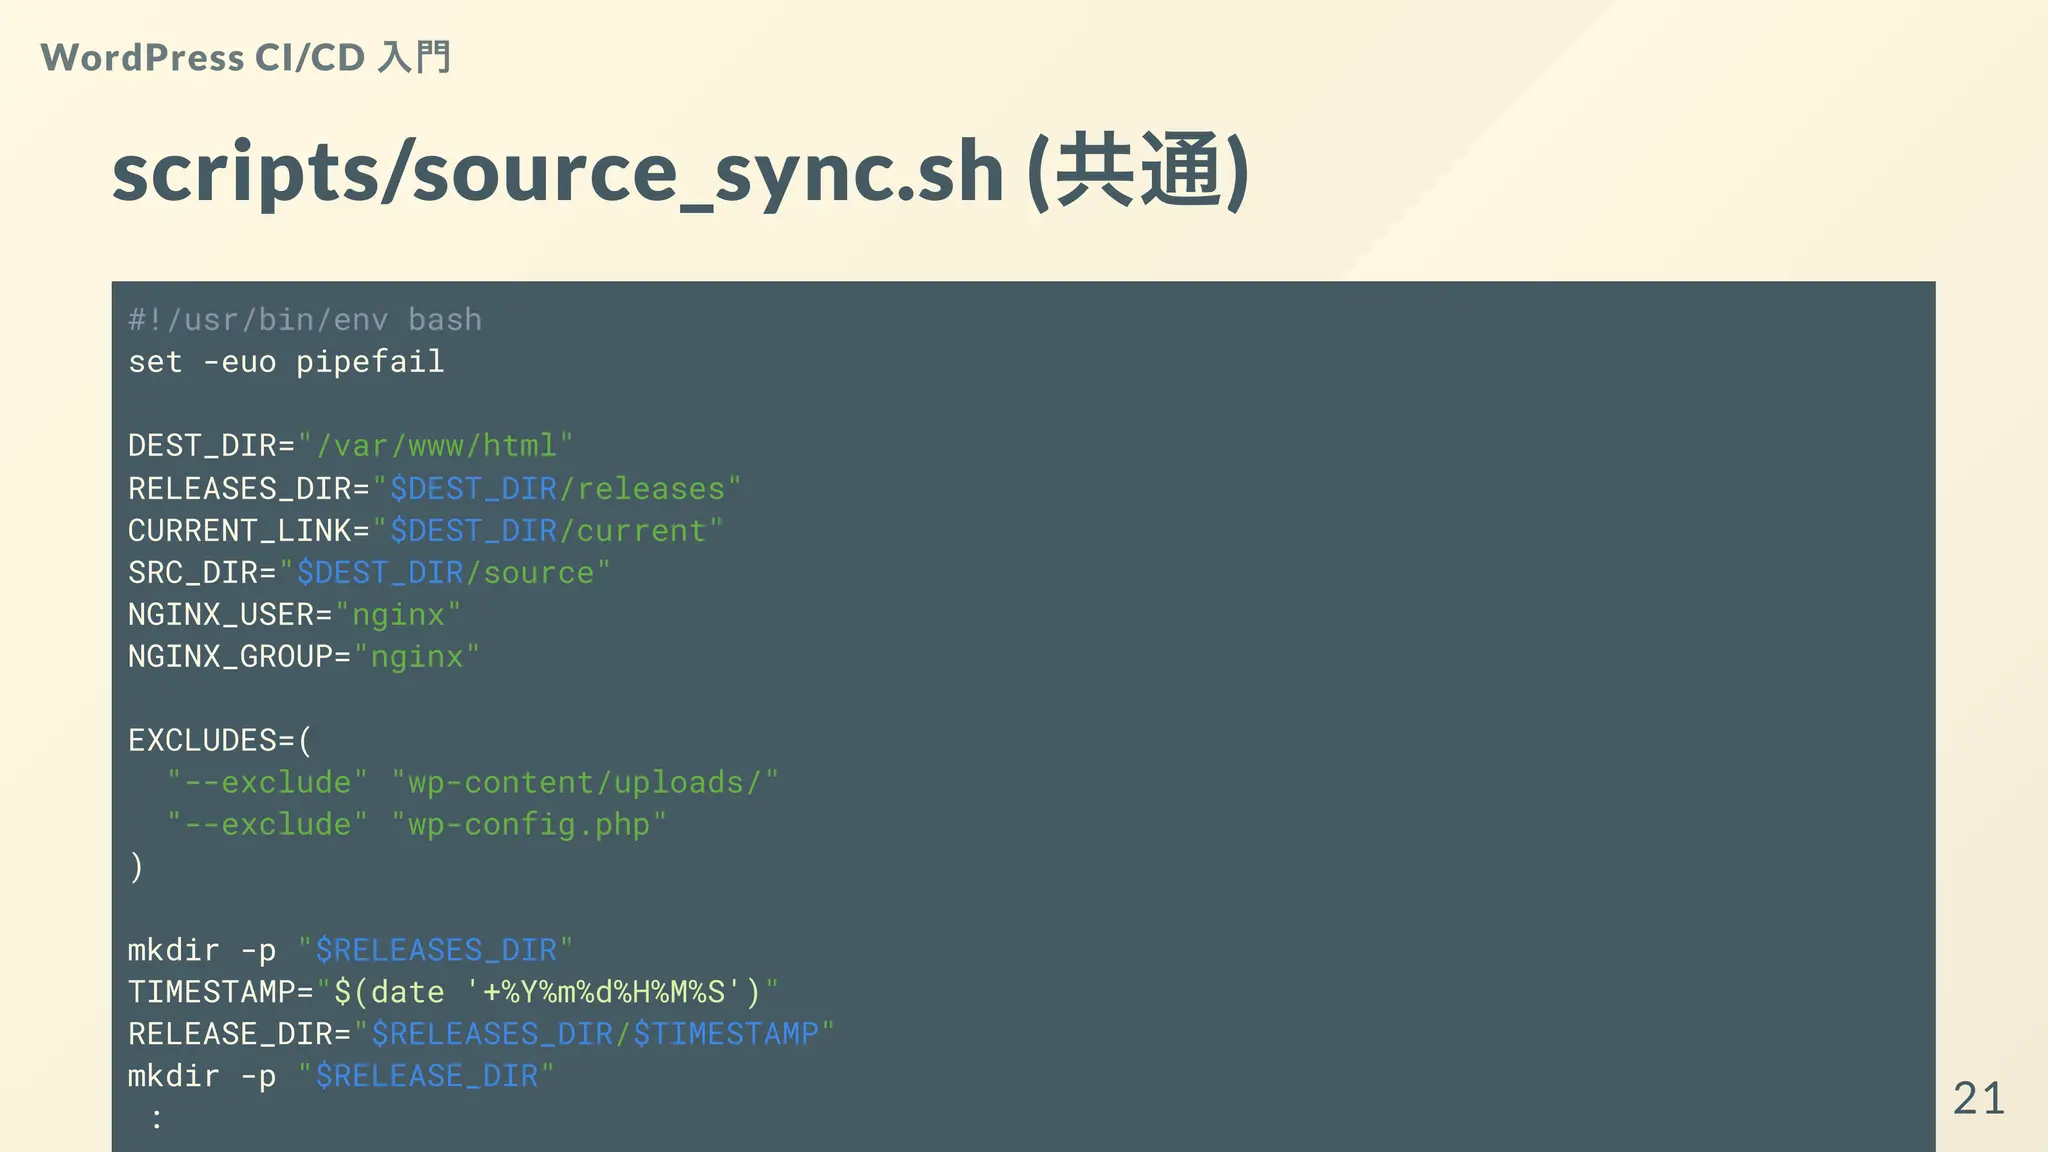2048x1152 pixels.
Task: Click the wp-config.php exclude entry
Action: tap(528, 825)
